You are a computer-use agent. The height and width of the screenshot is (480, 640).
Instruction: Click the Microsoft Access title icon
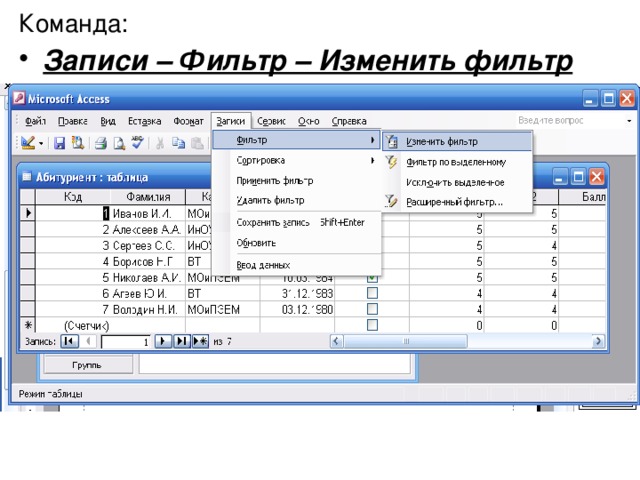[19, 98]
